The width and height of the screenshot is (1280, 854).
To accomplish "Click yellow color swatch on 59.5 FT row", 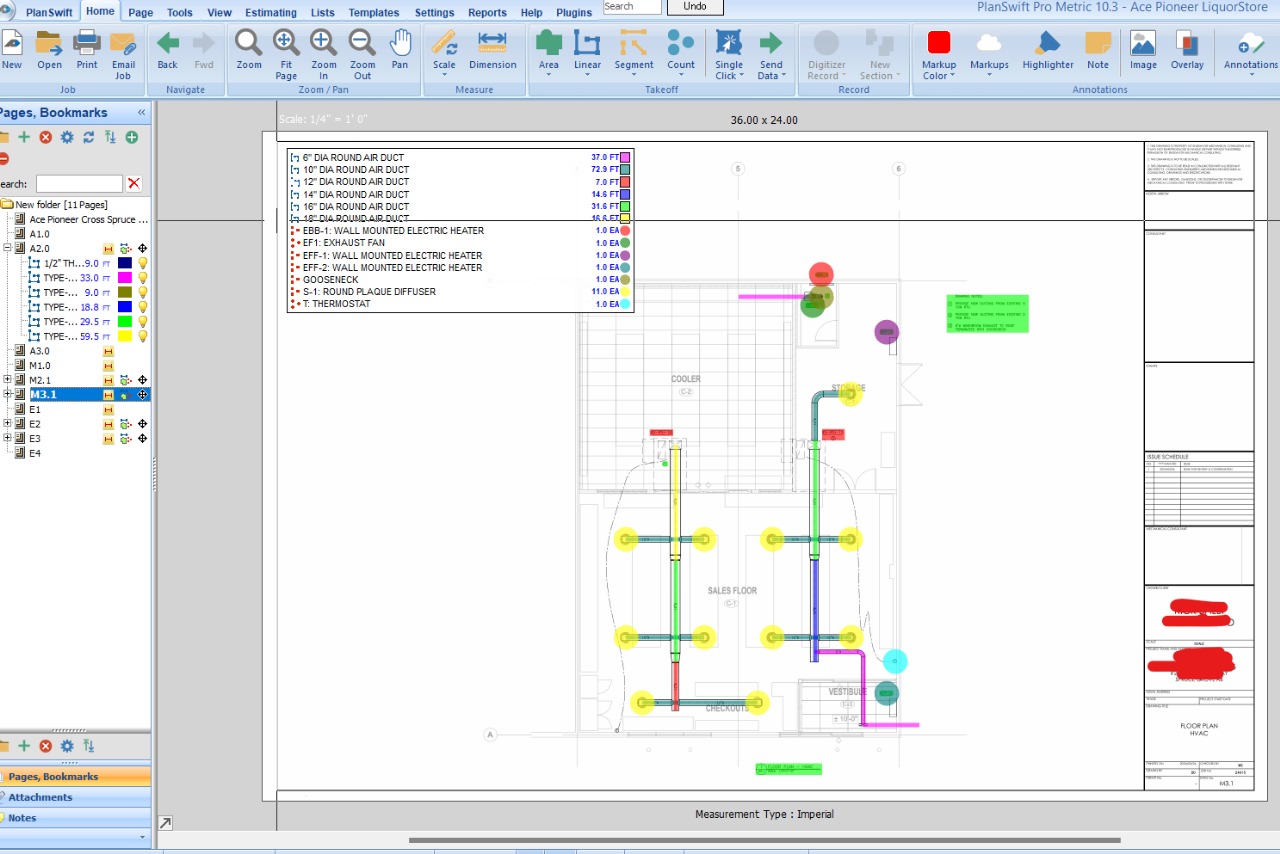I will pyautogui.click(x=125, y=337).
